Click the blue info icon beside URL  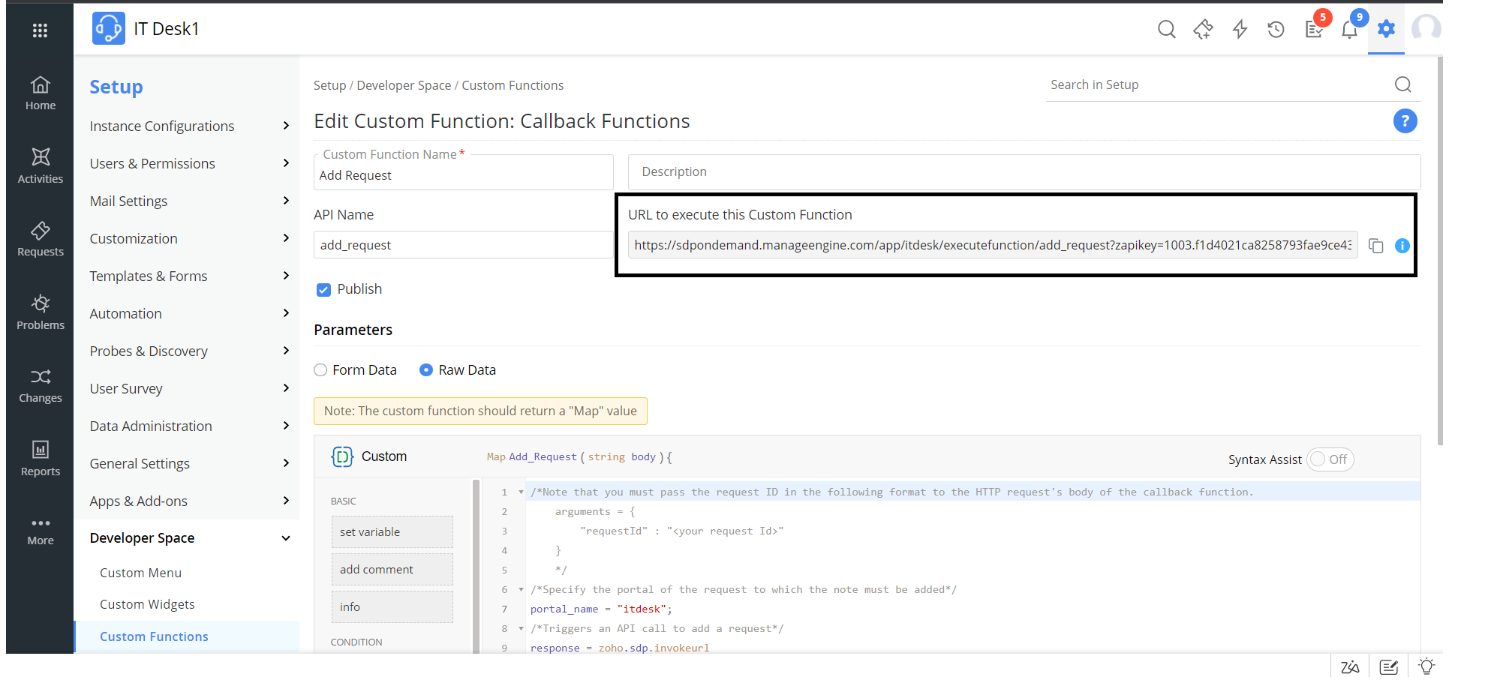coord(1402,246)
